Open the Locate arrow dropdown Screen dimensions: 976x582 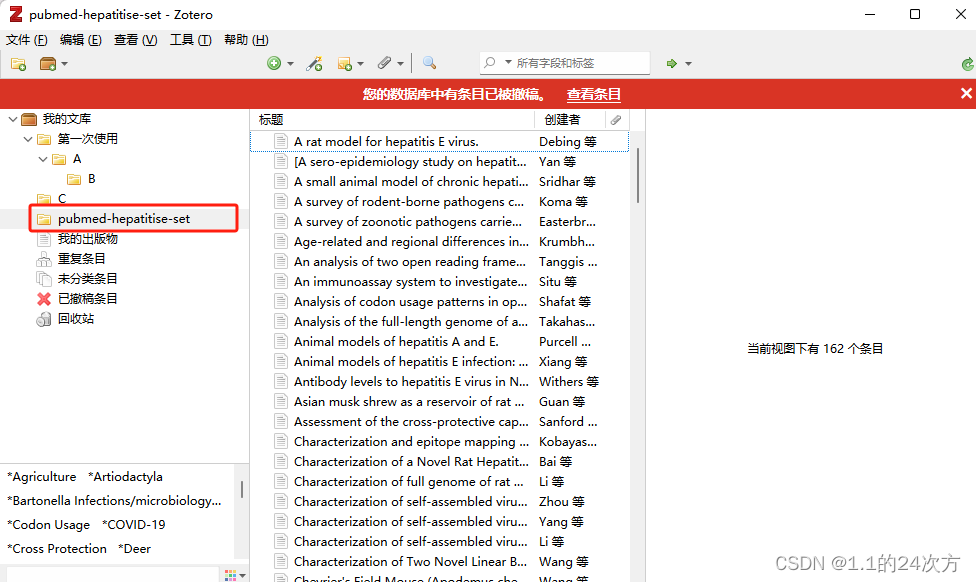[x=688, y=63]
